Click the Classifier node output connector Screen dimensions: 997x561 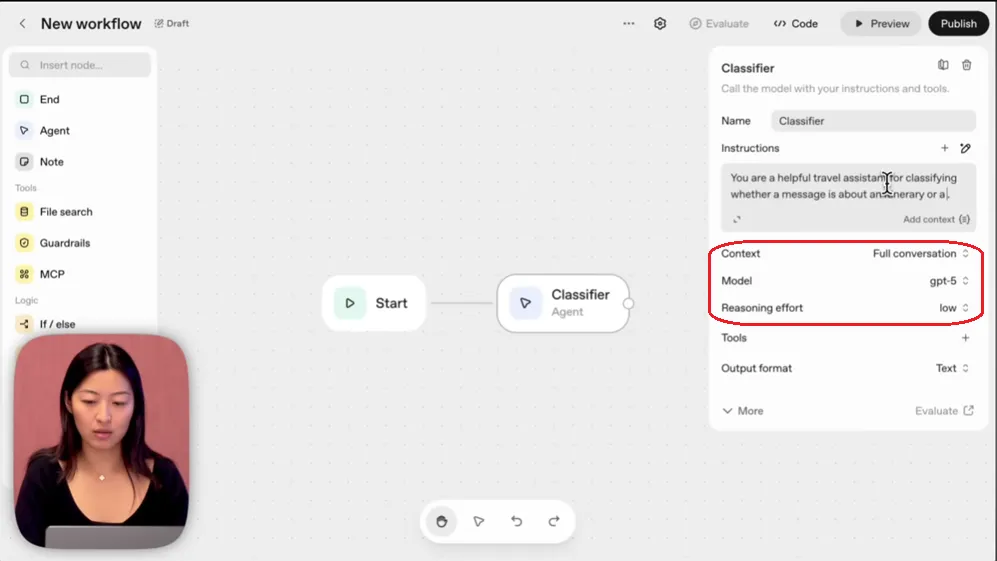pos(628,303)
